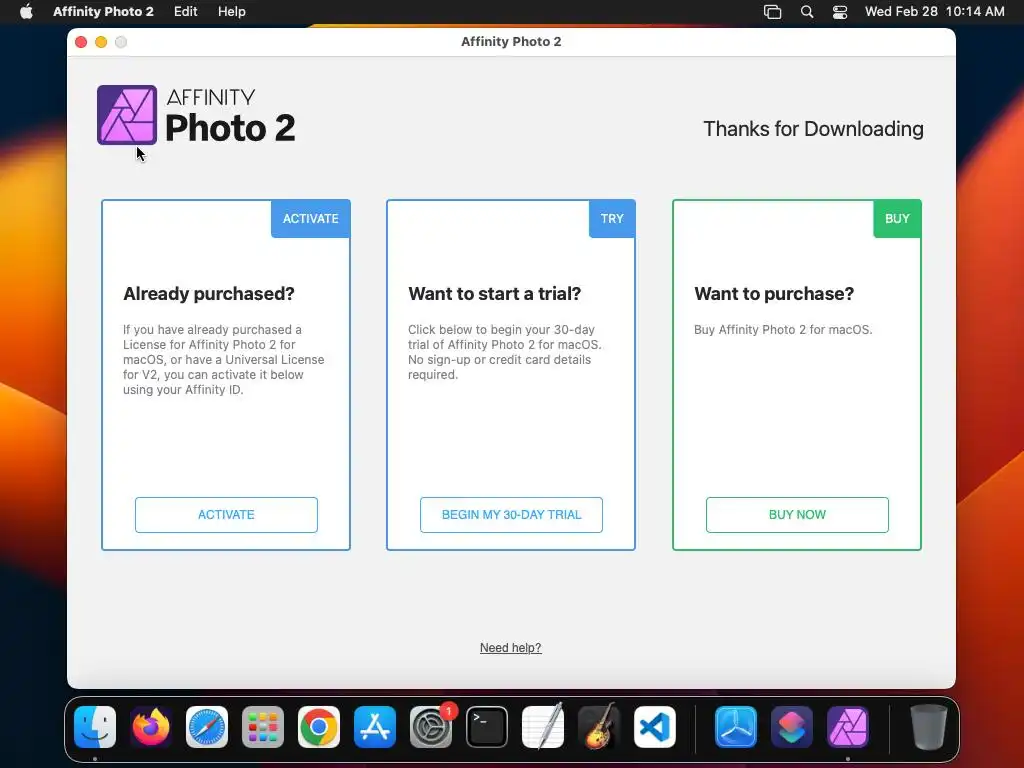This screenshot has width=1024, height=768.
Task: Click the 'Want to purchase?' heading
Action: (774, 294)
